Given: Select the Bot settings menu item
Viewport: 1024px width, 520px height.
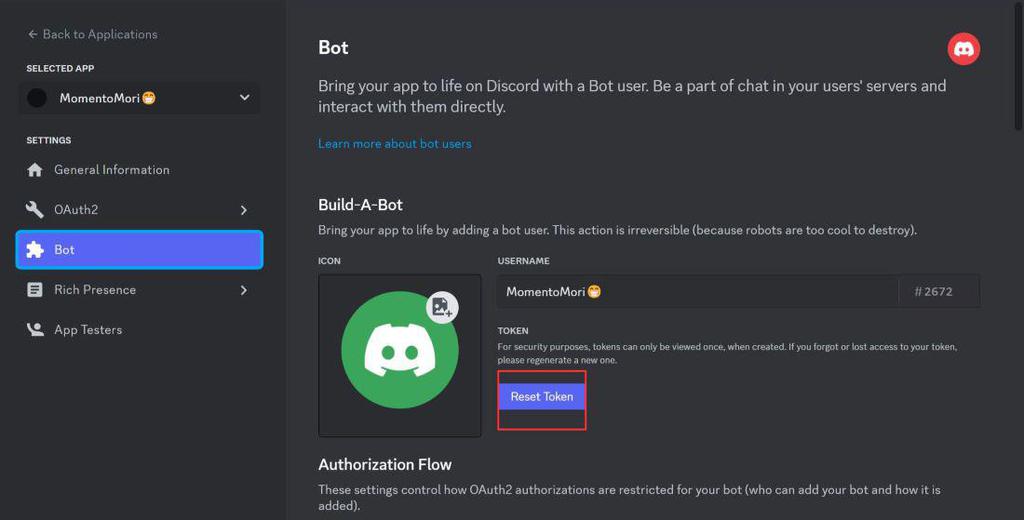Looking at the screenshot, I should click(139, 250).
